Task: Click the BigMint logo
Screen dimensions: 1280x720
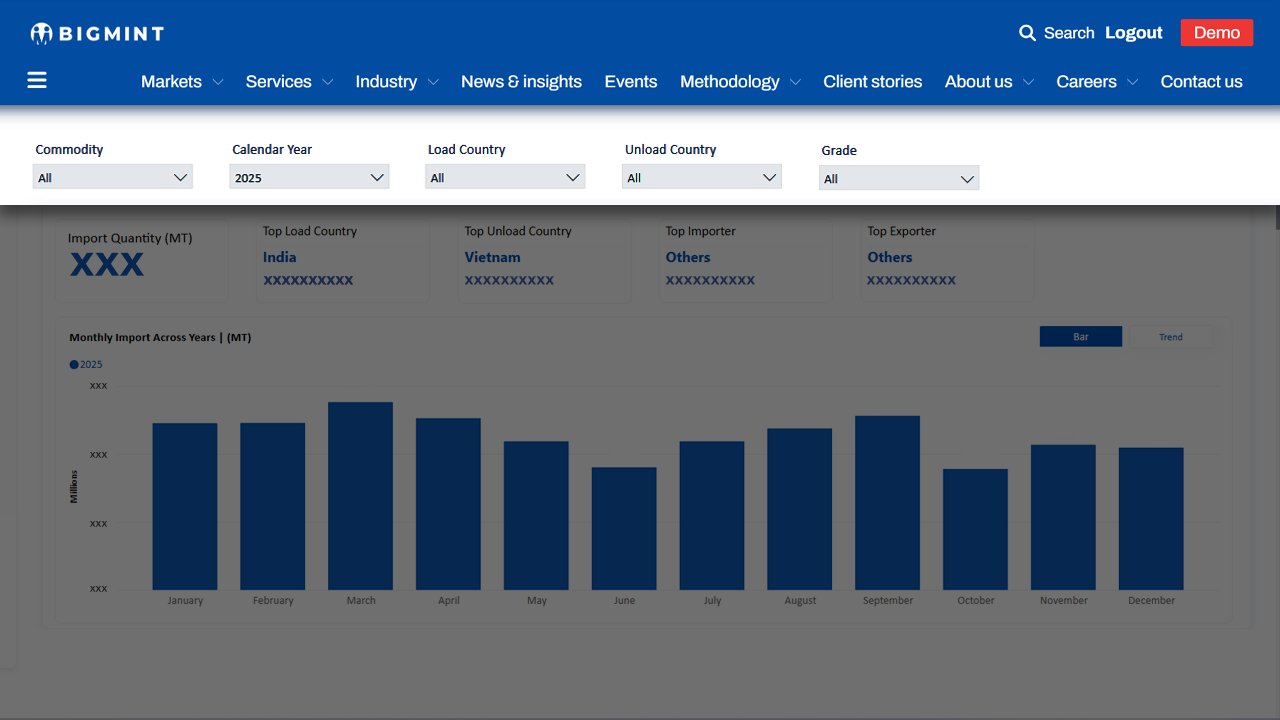Action: 97,34
